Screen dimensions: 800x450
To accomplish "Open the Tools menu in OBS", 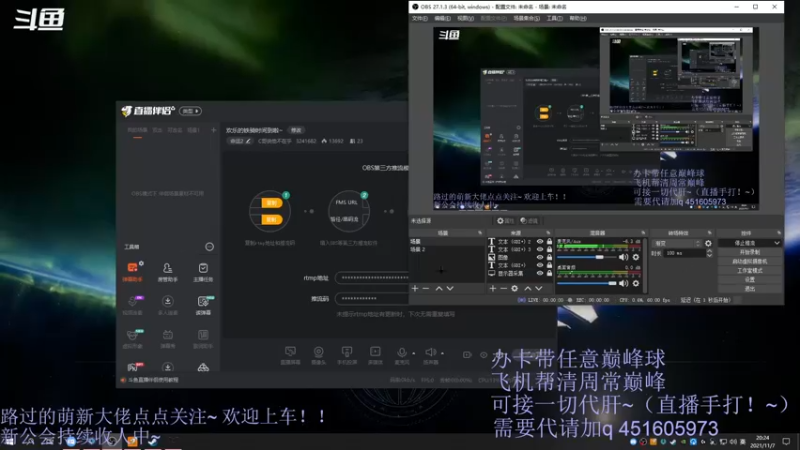I will tap(554, 18).
